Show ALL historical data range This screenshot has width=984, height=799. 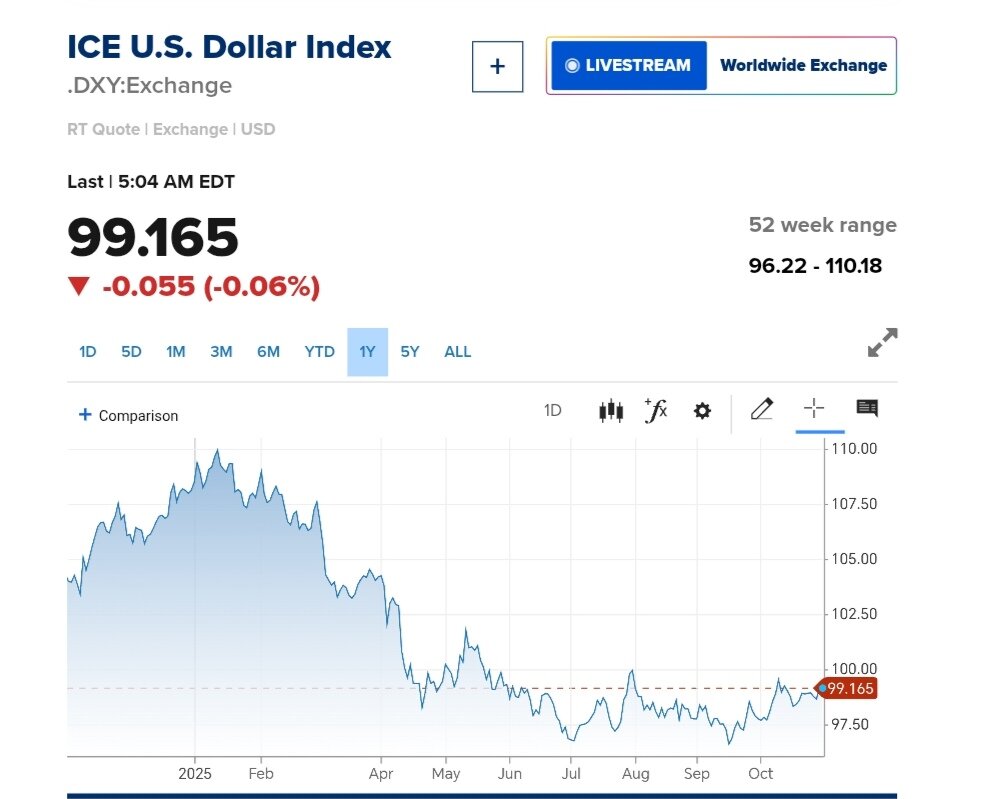[457, 352]
